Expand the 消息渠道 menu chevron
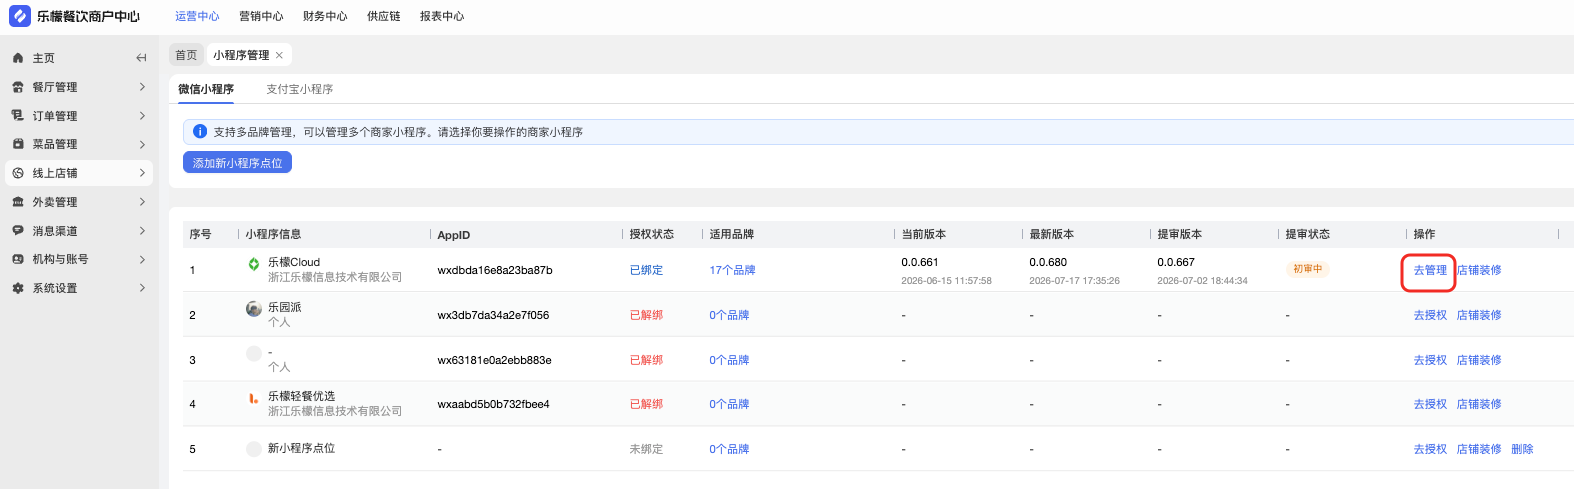Image resolution: width=1574 pixels, height=489 pixels. (142, 230)
